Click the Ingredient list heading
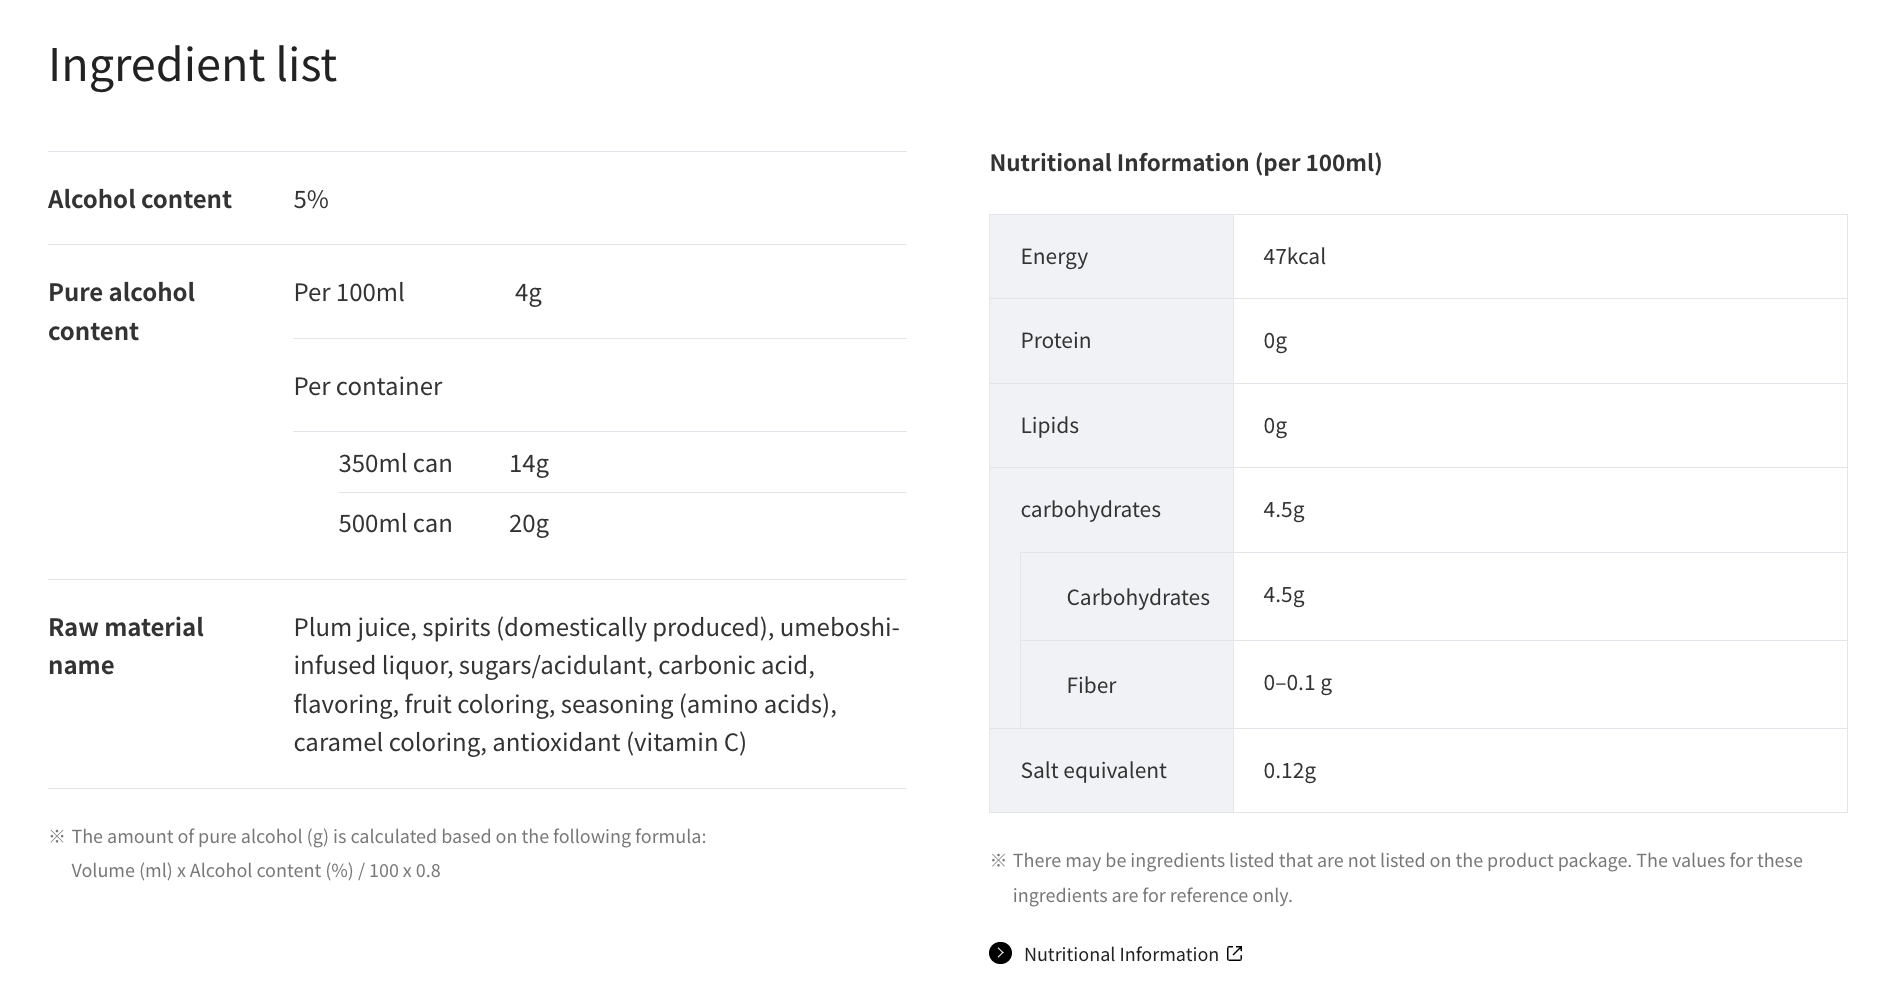The height and width of the screenshot is (988, 1888). (192, 64)
